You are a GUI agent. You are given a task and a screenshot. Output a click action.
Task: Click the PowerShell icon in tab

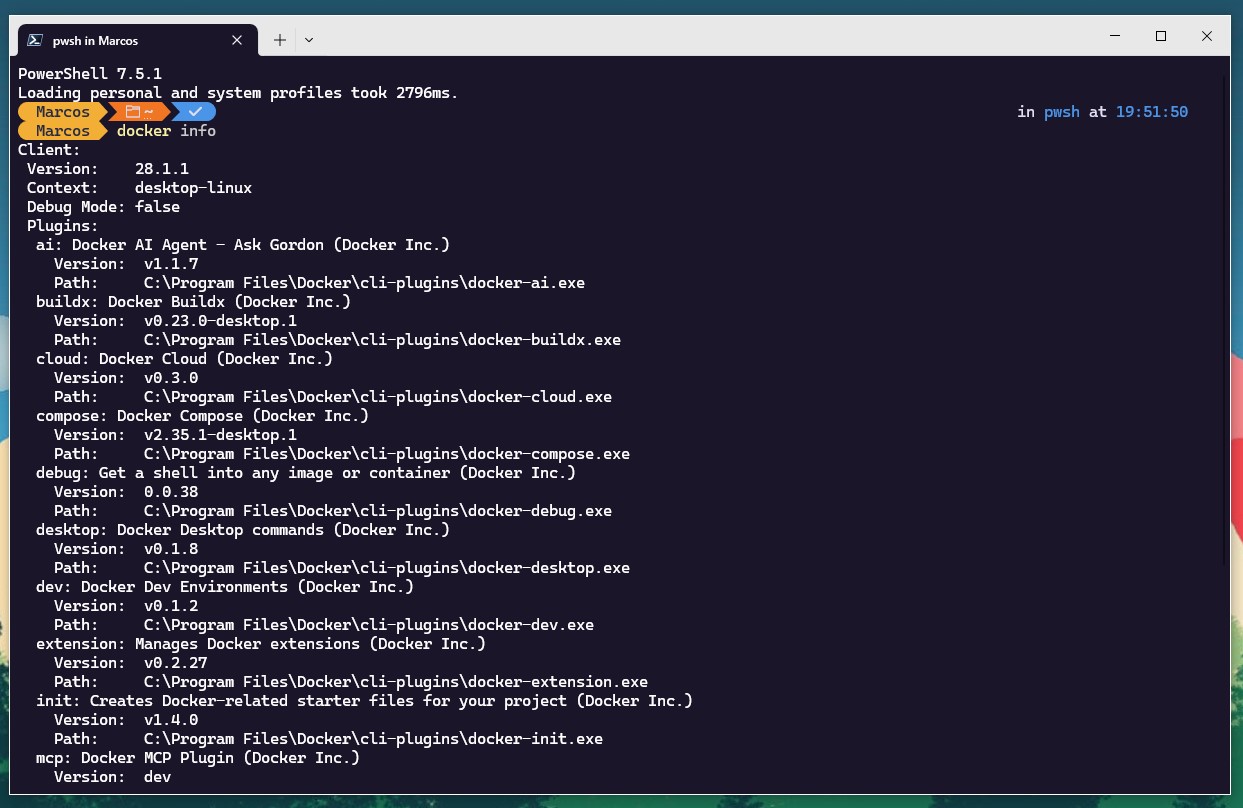click(35, 40)
